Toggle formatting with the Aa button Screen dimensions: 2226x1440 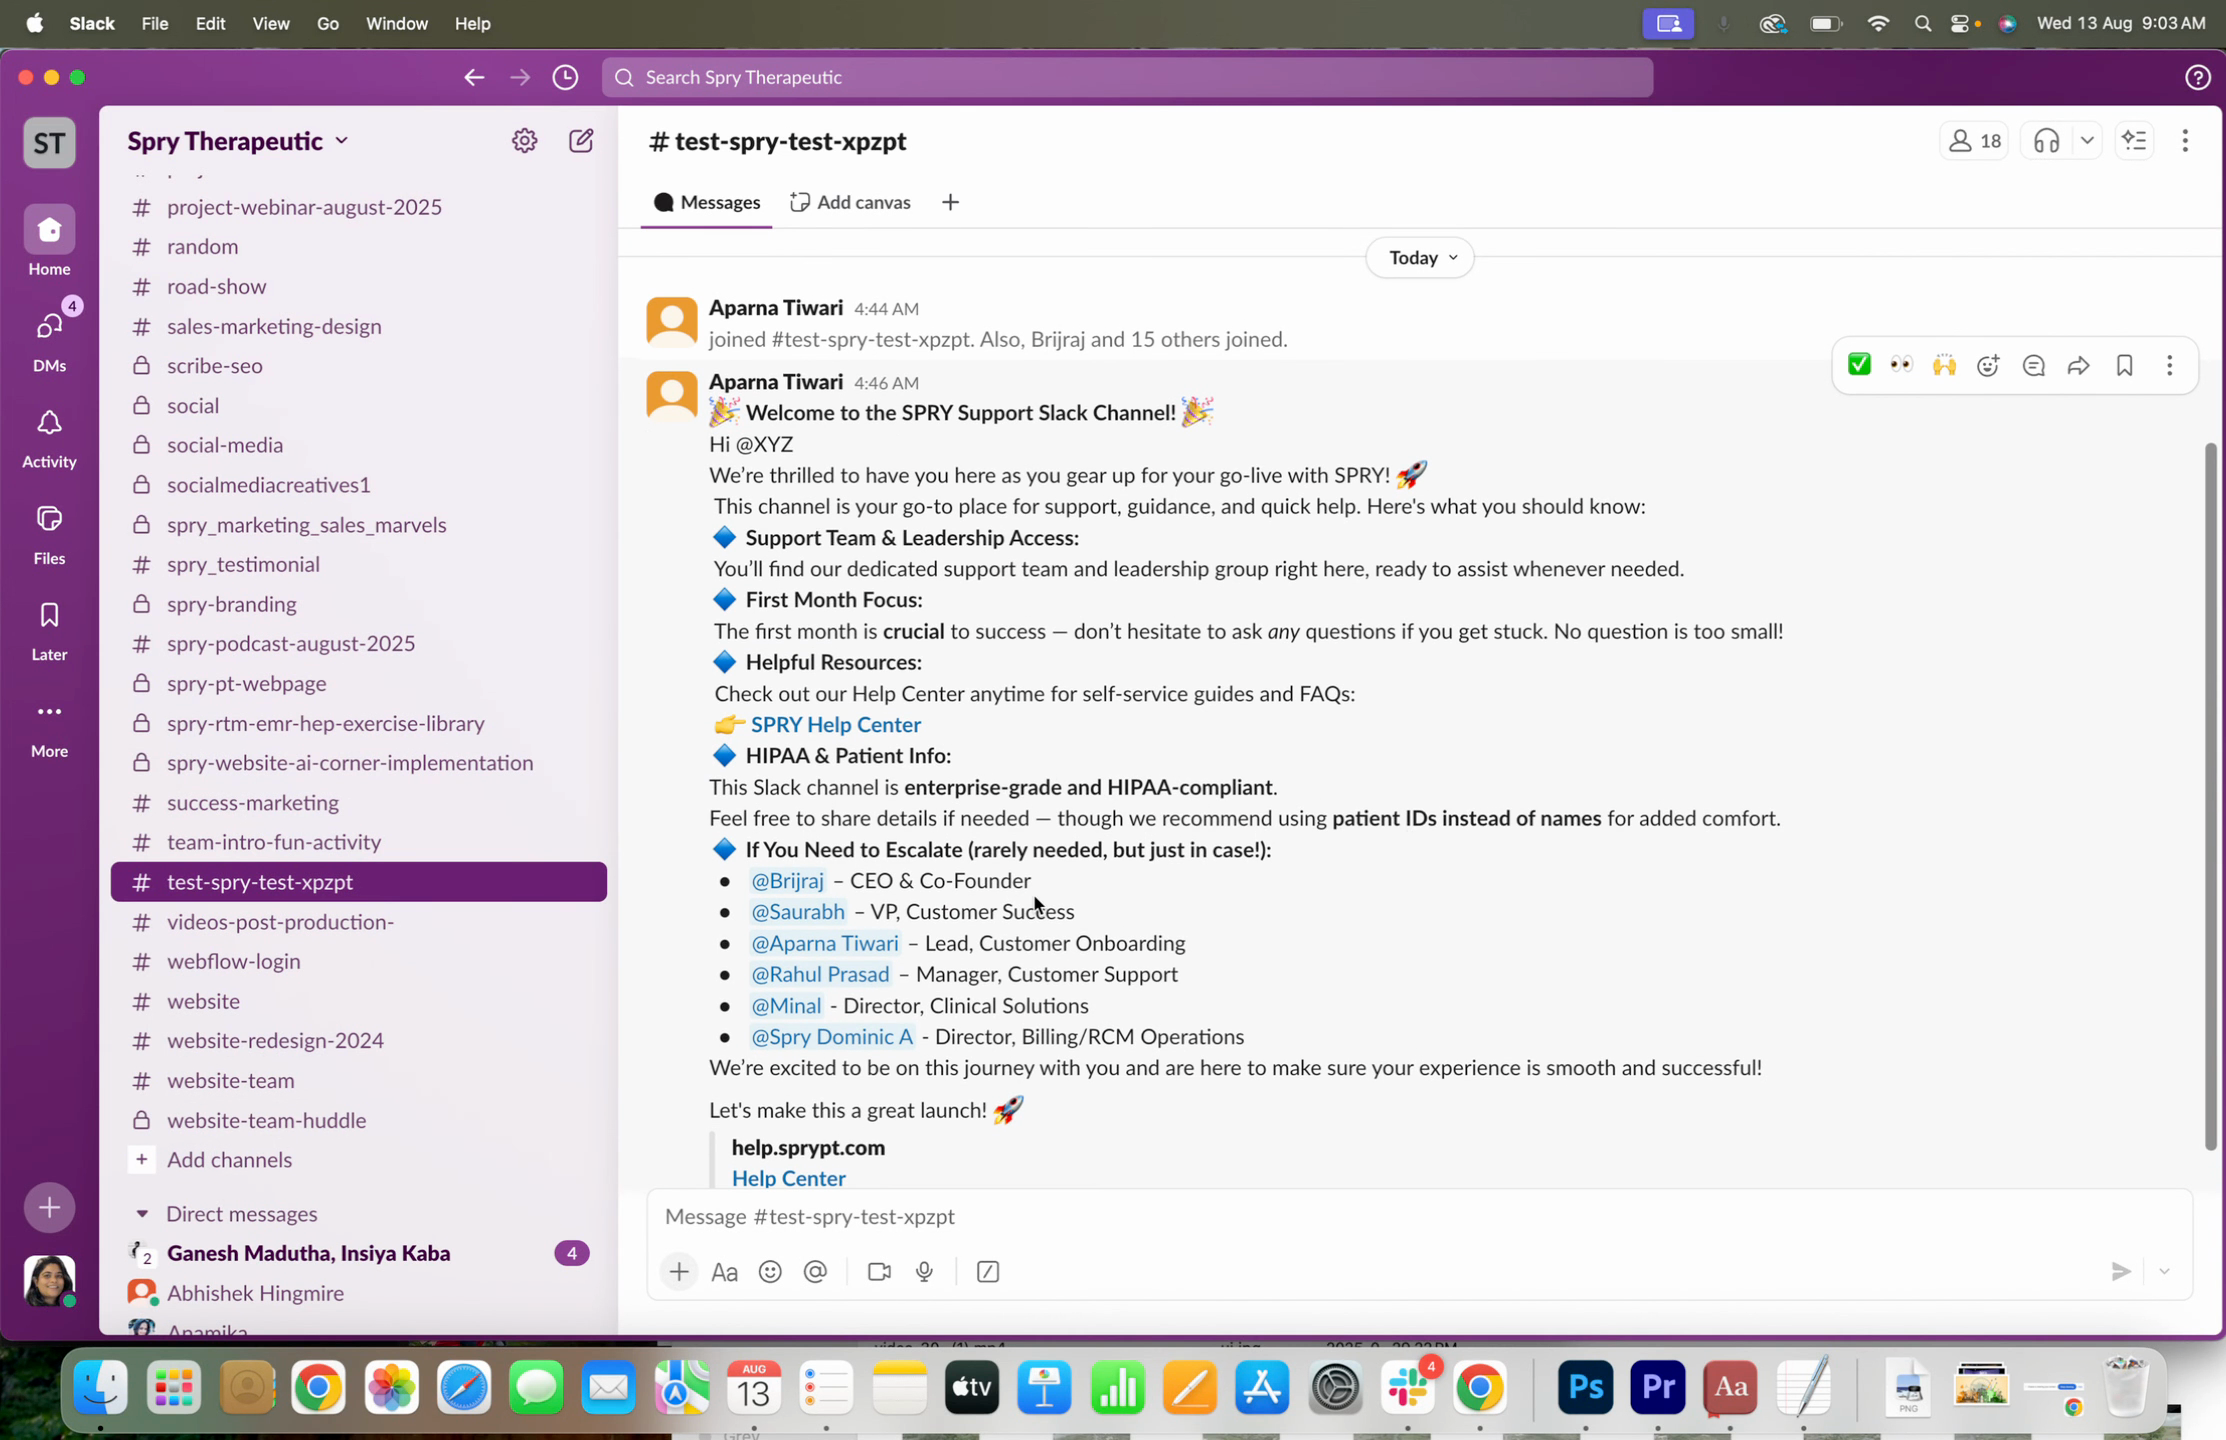pyautogui.click(x=724, y=1272)
